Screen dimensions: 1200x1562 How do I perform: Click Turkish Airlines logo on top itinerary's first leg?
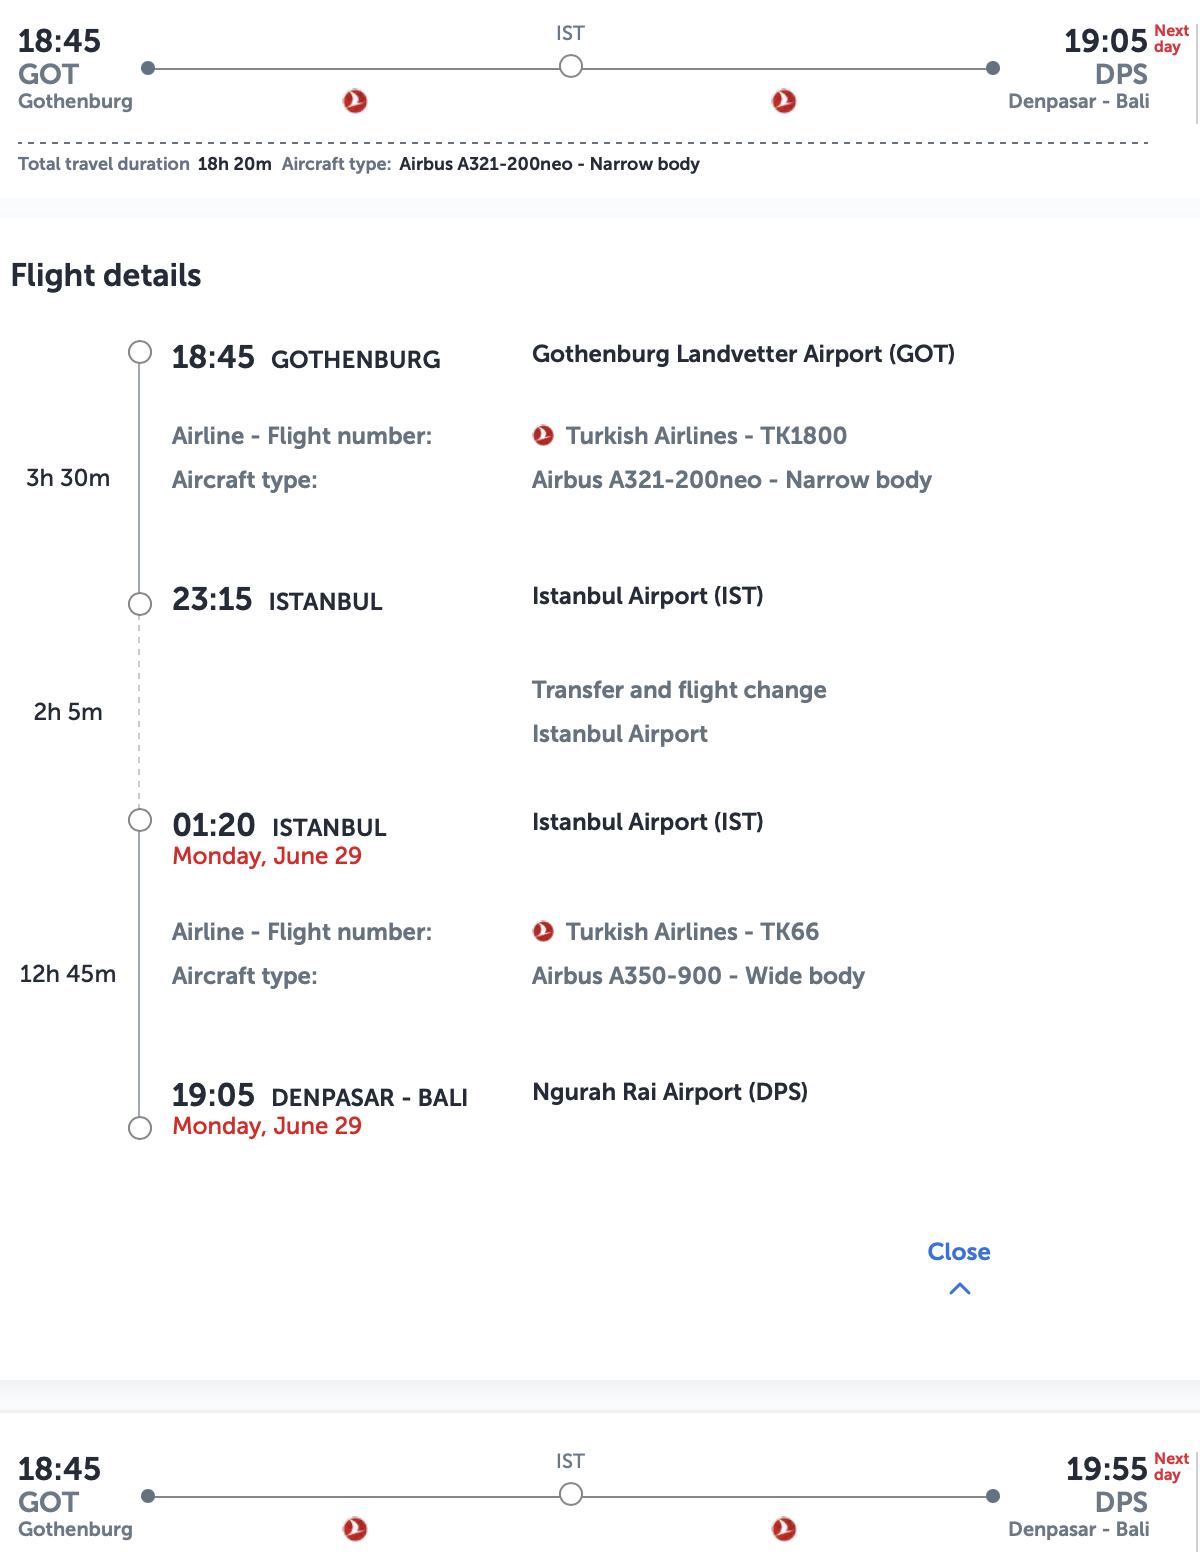click(355, 101)
